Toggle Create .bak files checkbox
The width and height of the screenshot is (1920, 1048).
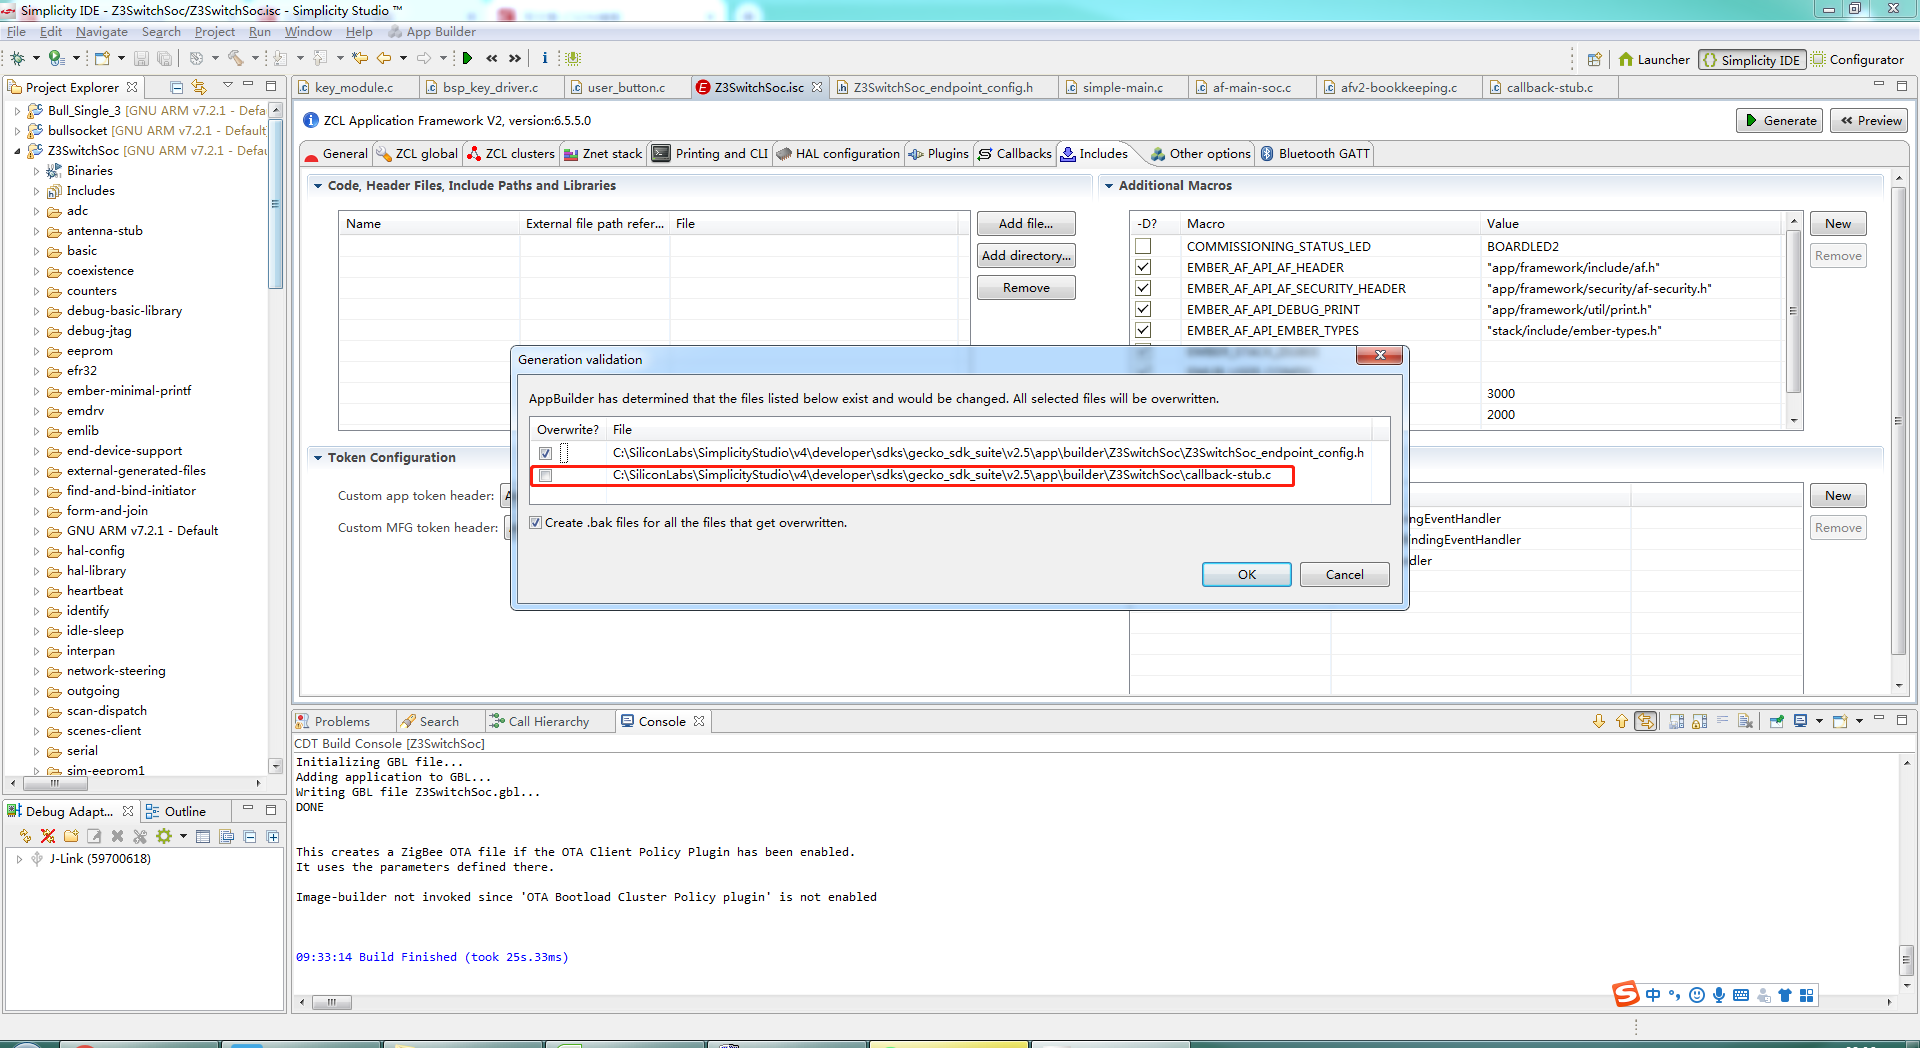[536, 522]
